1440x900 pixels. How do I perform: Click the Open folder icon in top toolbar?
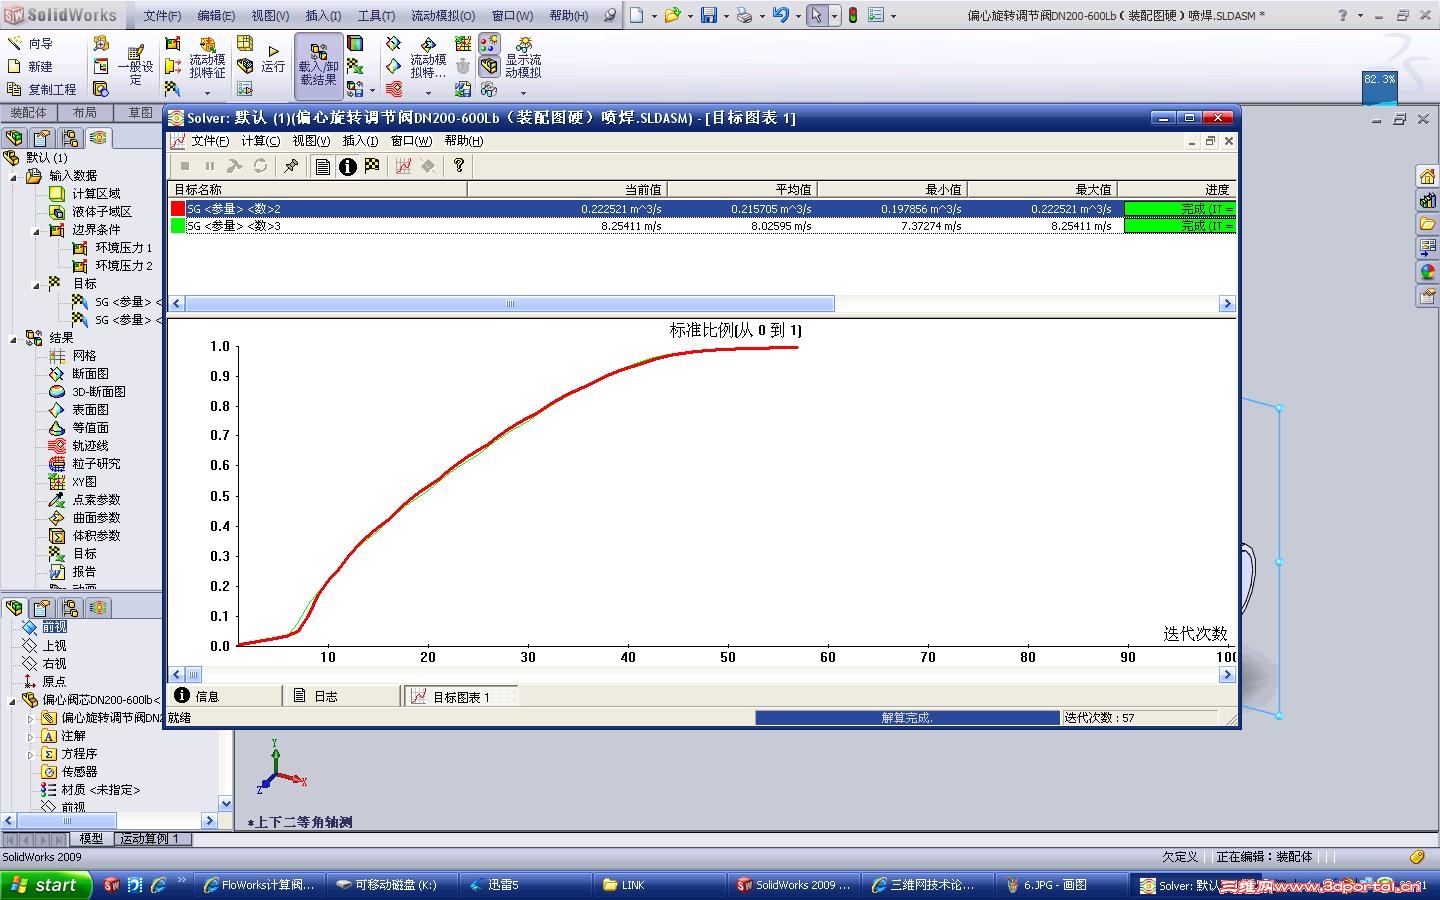tap(672, 15)
